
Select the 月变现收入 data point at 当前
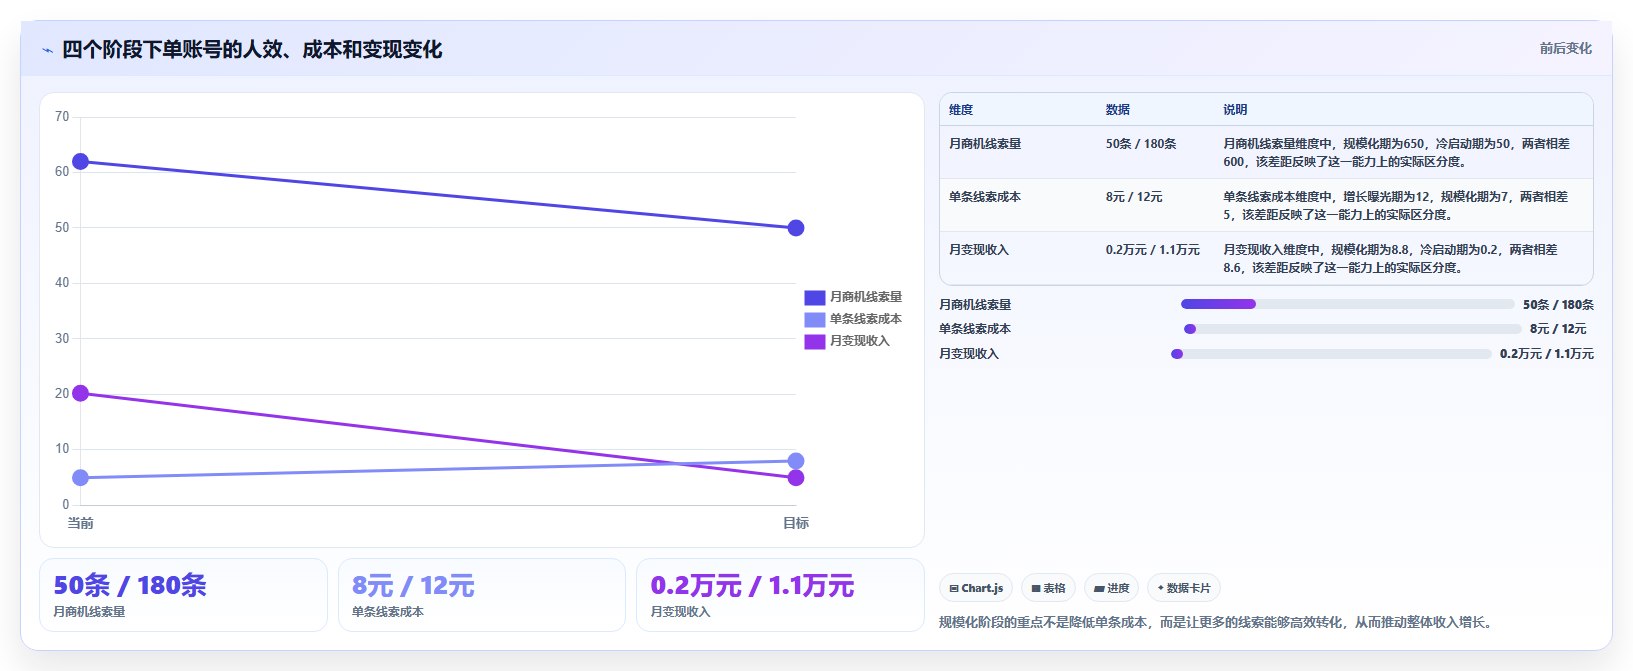(x=81, y=394)
